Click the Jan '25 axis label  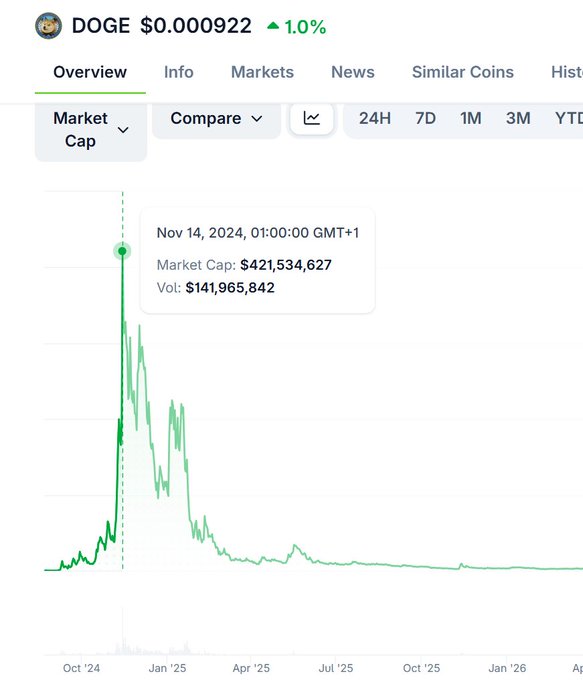[x=167, y=668]
